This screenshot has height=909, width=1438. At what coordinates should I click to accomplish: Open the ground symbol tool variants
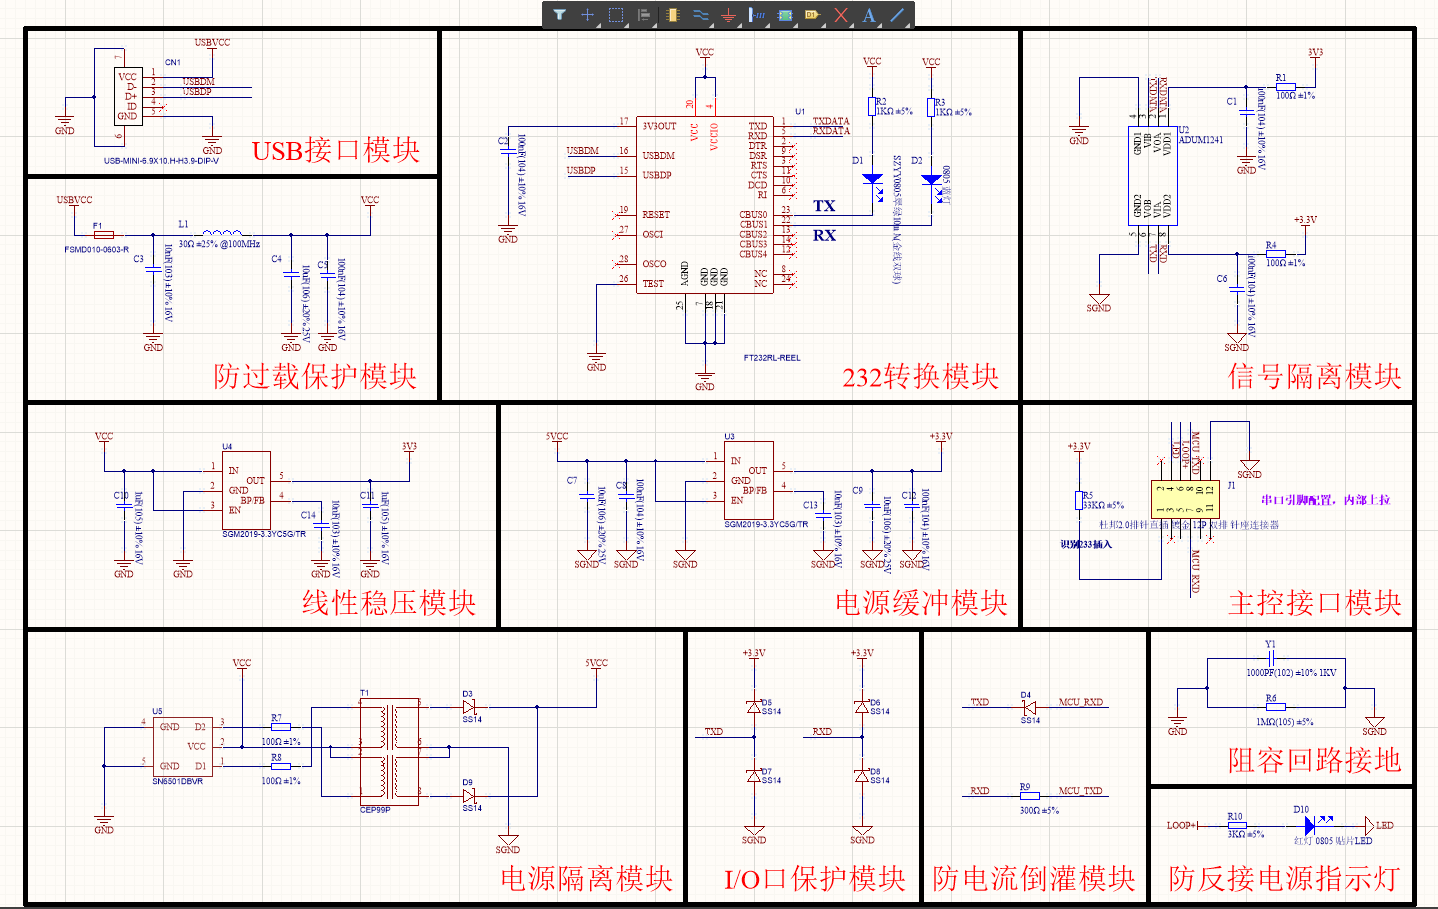coord(740,26)
